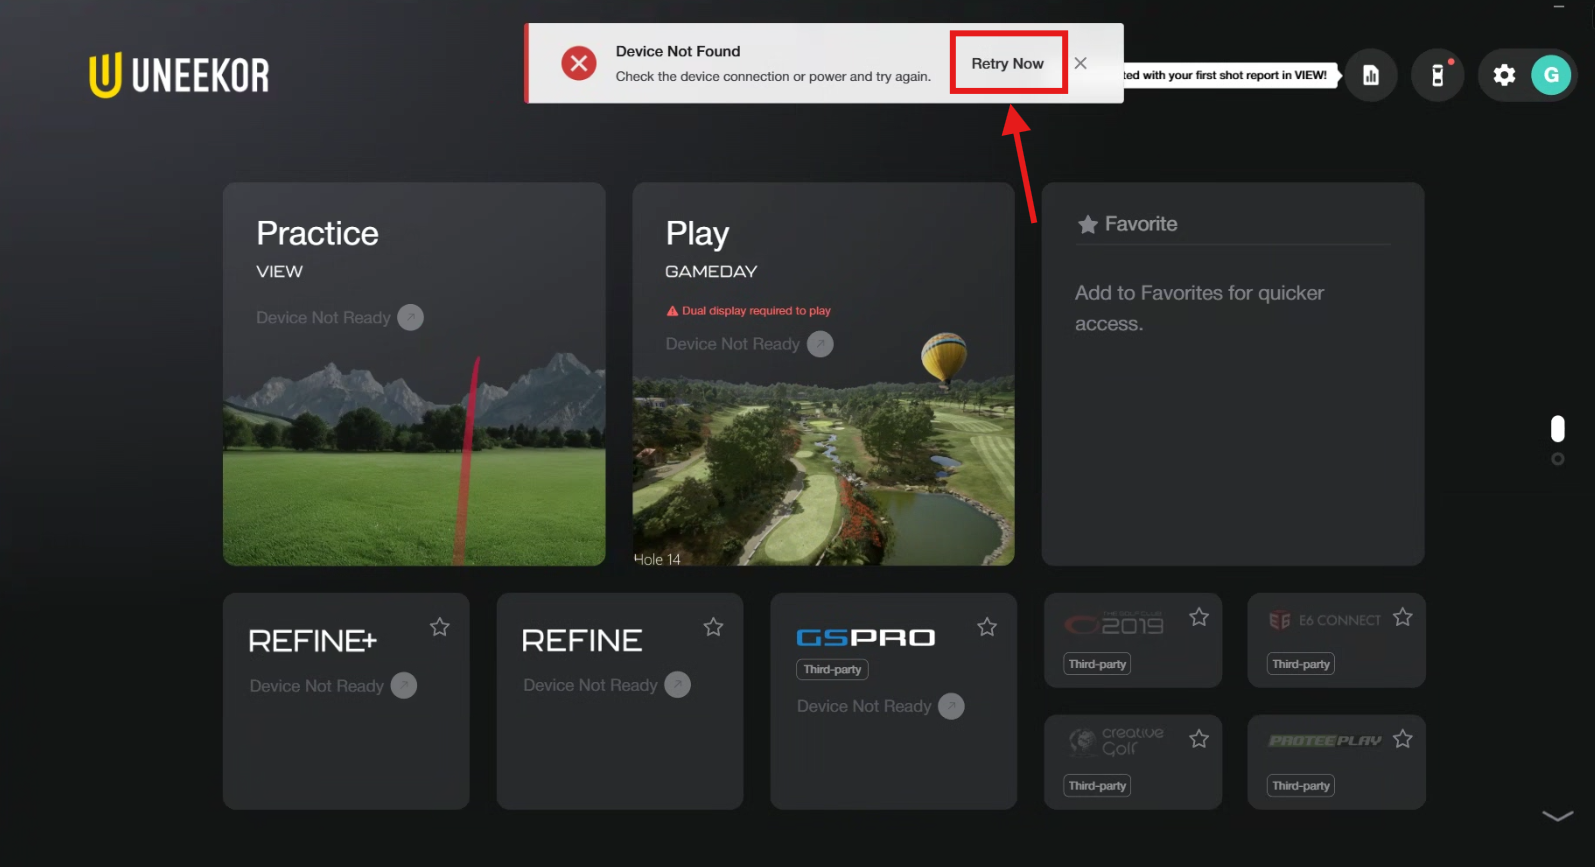Favorite Creative Golf with its star

pos(1199,739)
